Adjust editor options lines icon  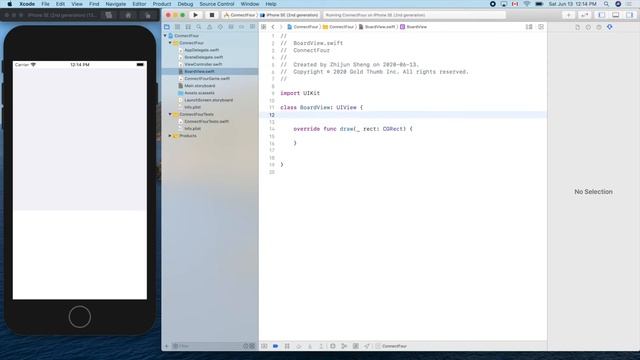coord(529,27)
